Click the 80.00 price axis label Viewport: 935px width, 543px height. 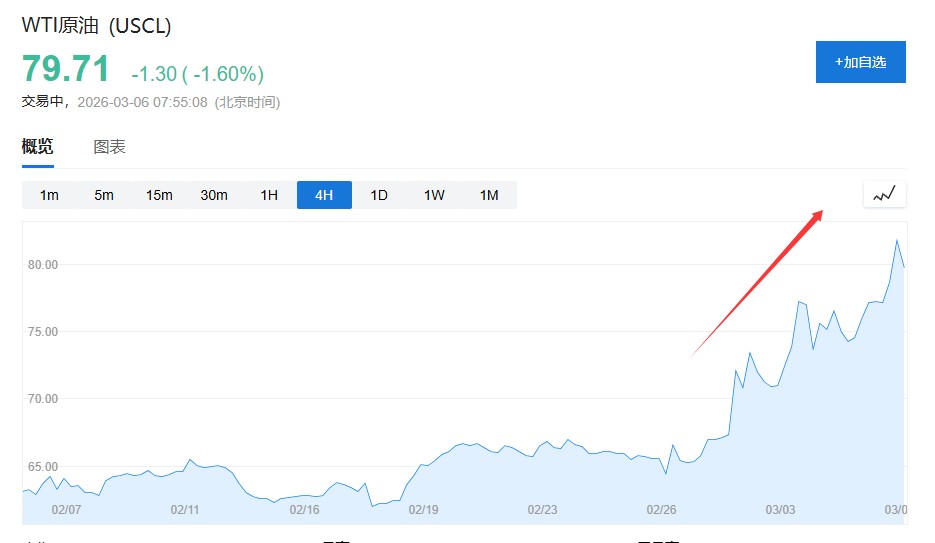[x=44, y=265]
